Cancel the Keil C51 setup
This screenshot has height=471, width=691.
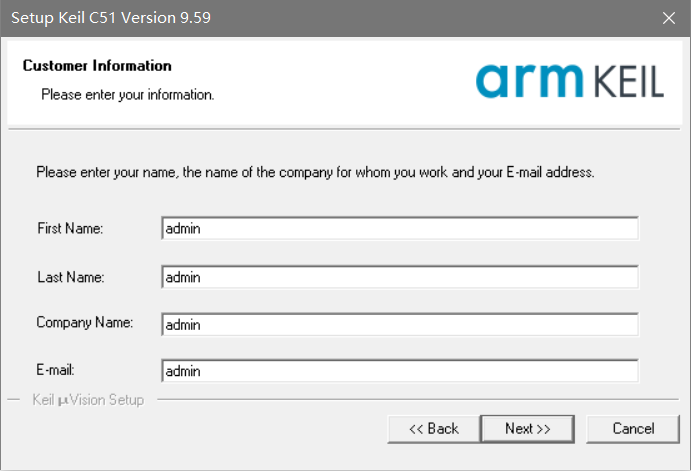click(633, 429)
